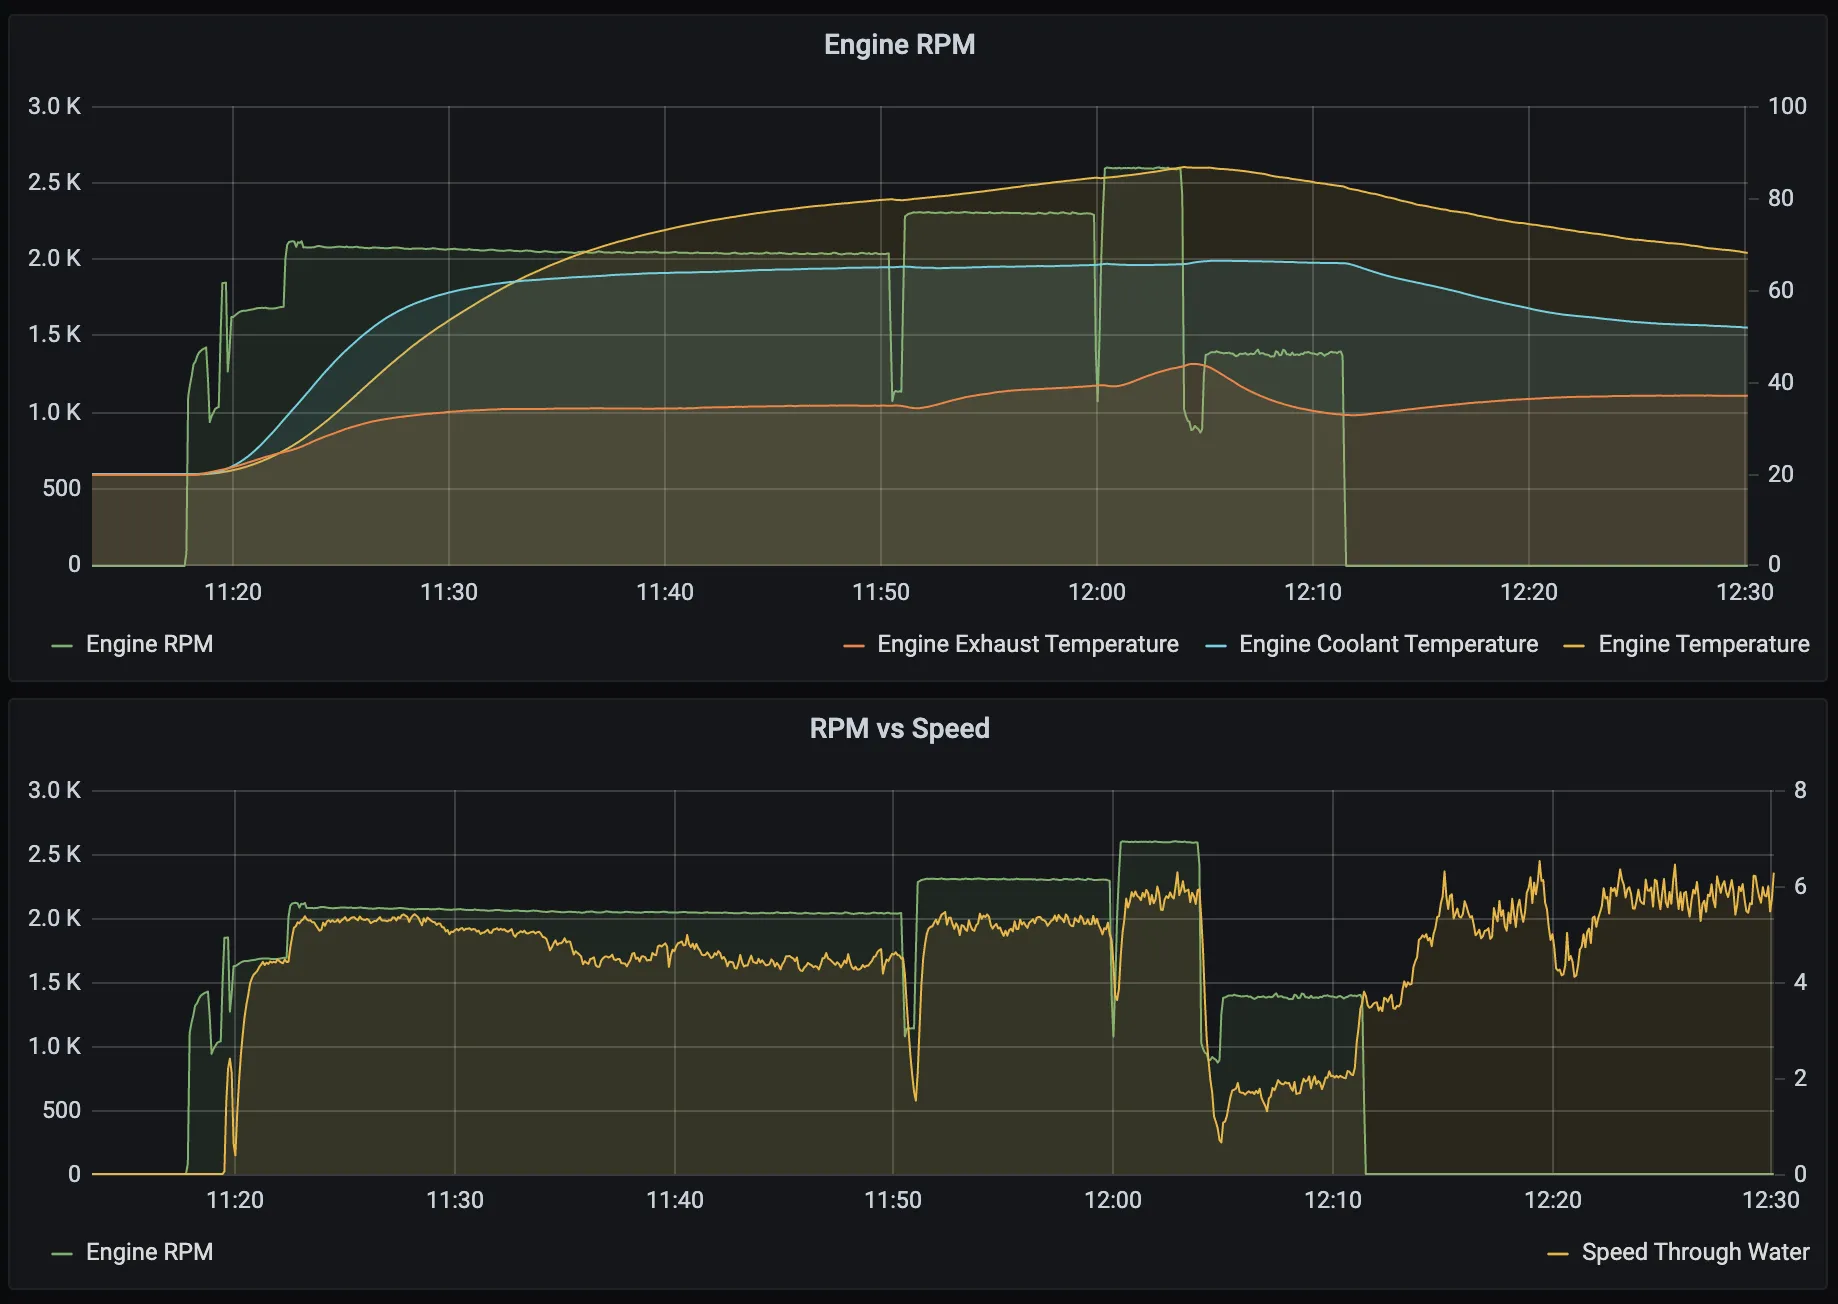Click 3.0 K axis label in Engine RPM panel
Viewport: 1838px width, 1304px height.
54,106
